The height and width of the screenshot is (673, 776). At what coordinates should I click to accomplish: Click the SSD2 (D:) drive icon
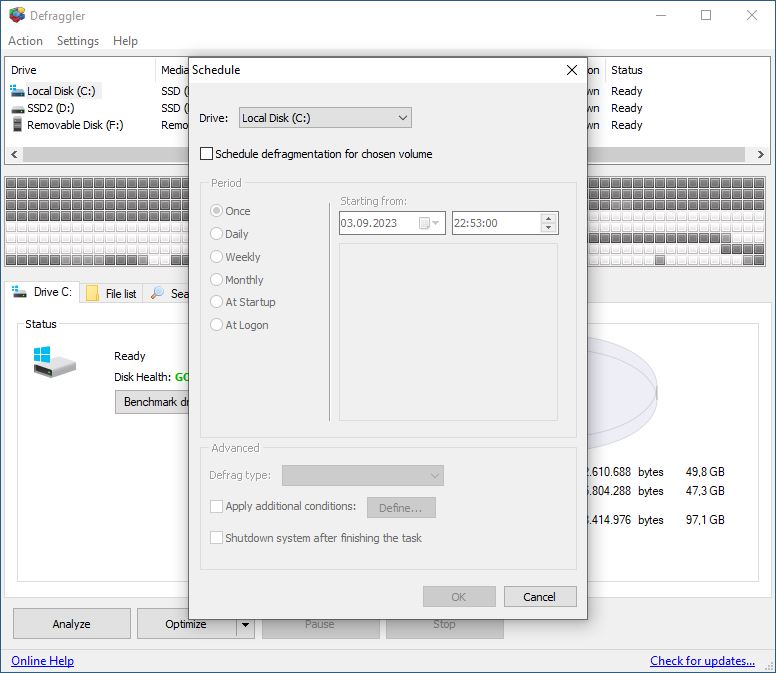point(17,109)
